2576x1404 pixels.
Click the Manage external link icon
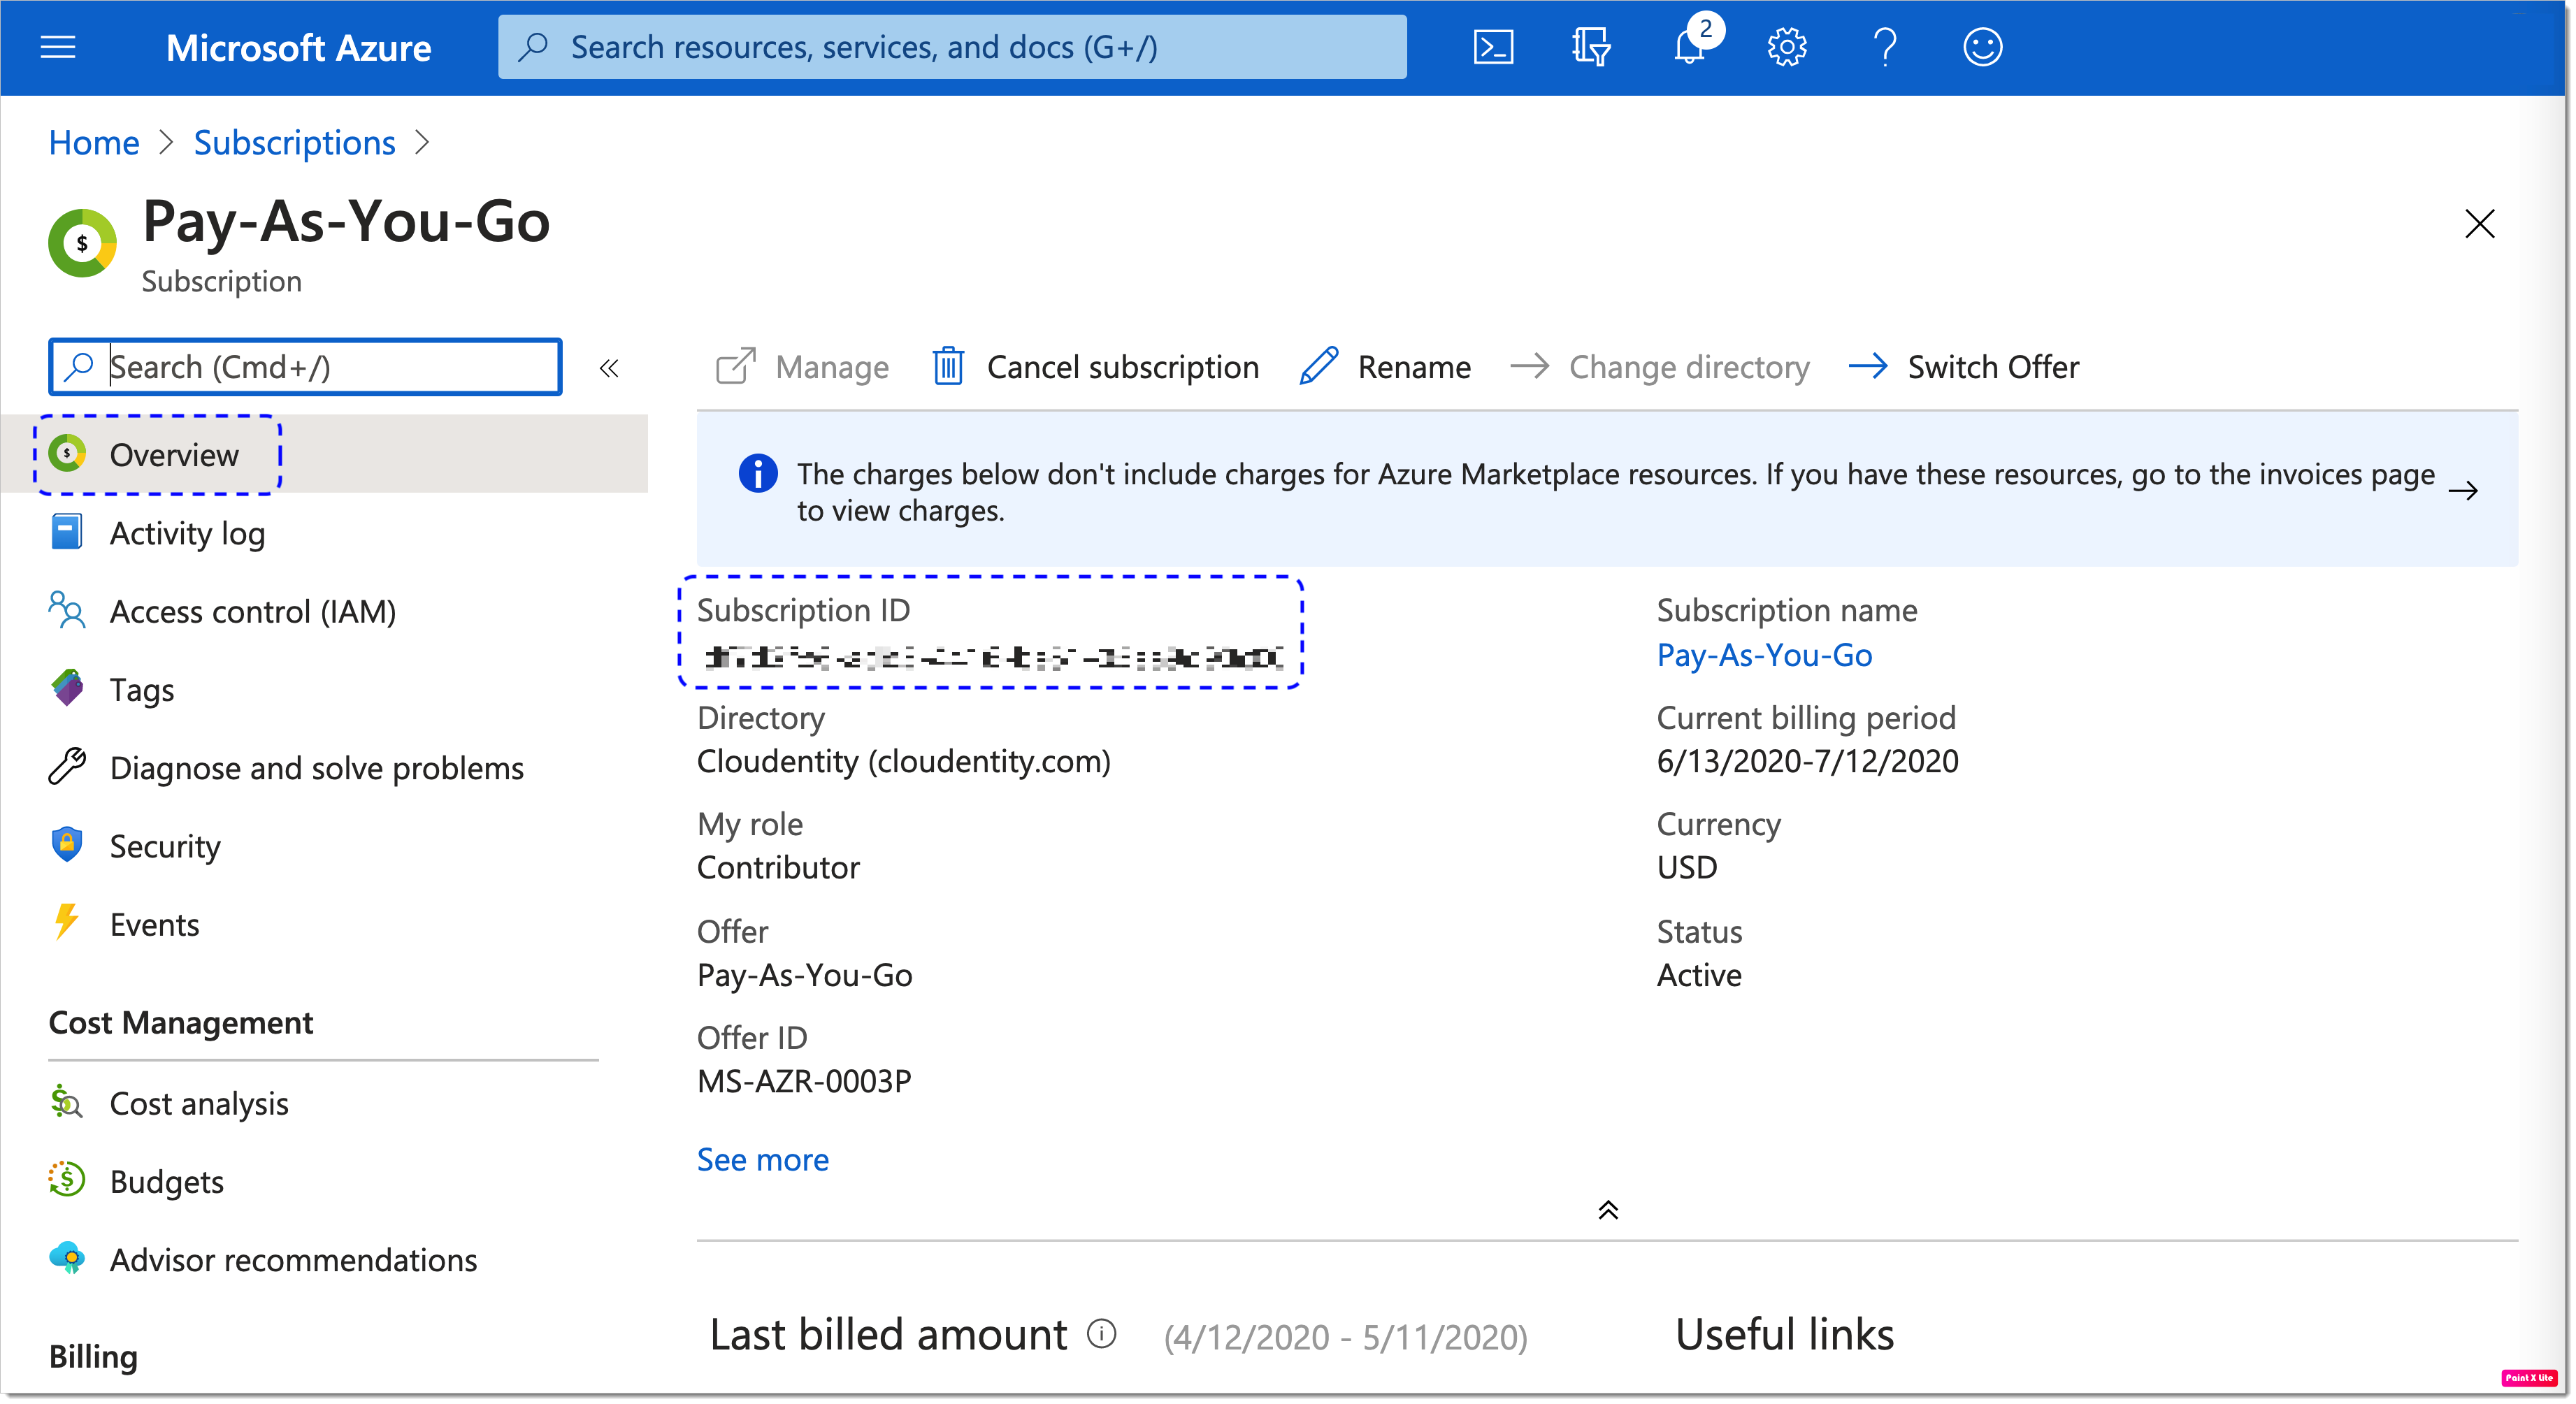(736, 366)
